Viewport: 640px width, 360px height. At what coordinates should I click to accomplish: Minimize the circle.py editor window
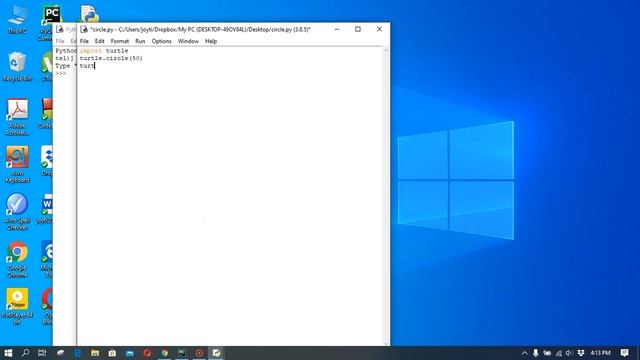(x=337, y=29)
